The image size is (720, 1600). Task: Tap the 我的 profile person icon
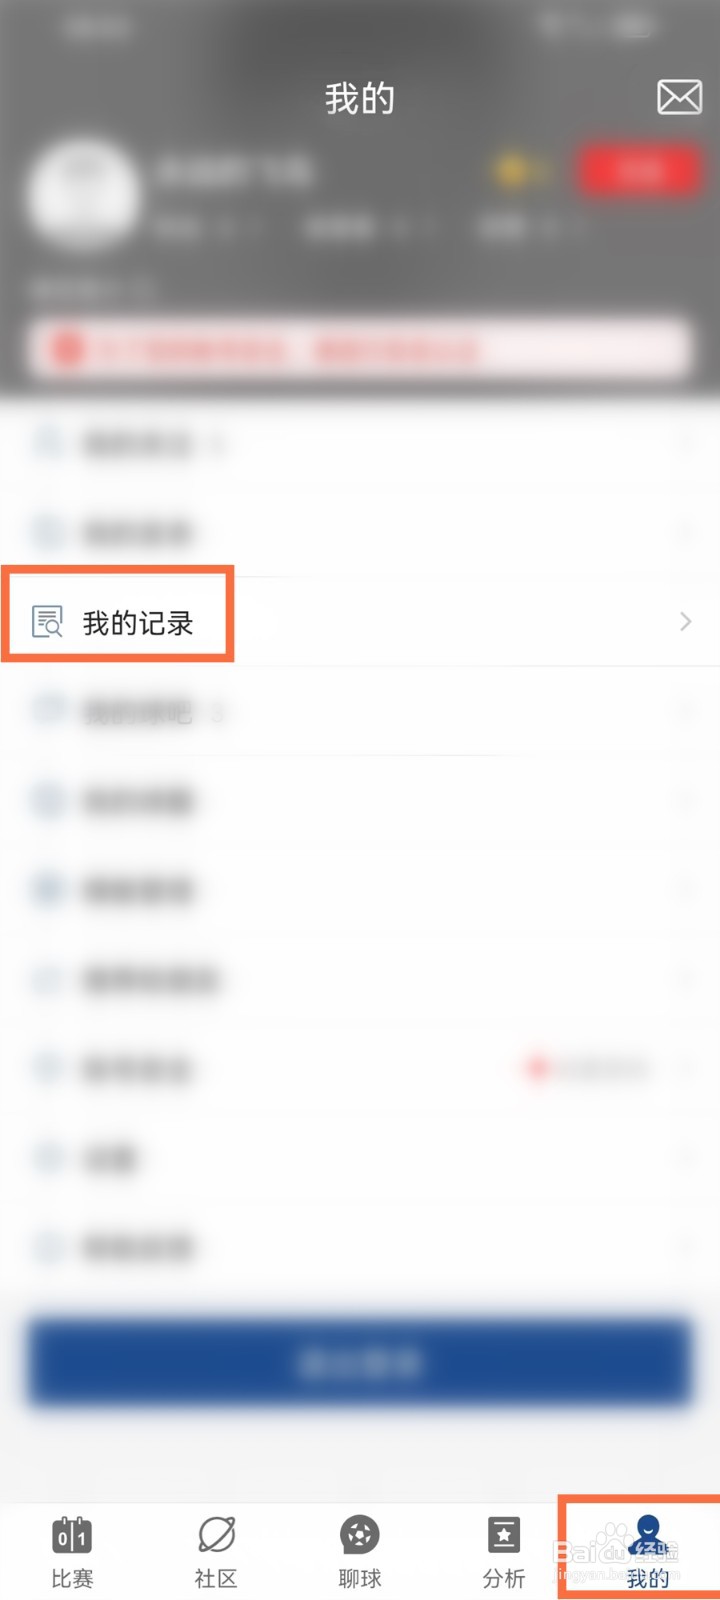pos(648,1532)
